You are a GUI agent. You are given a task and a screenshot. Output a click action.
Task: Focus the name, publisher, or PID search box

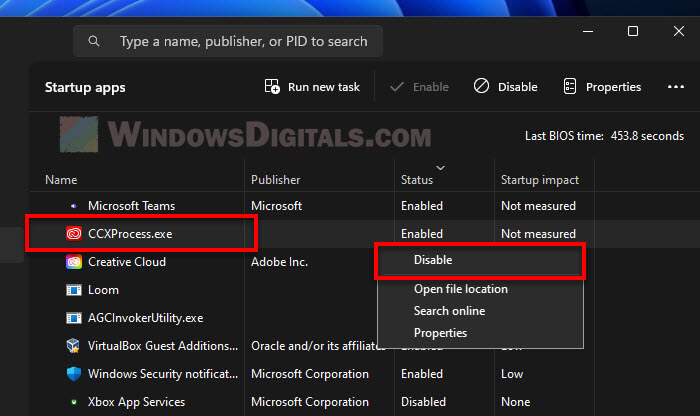coord(228,42)
